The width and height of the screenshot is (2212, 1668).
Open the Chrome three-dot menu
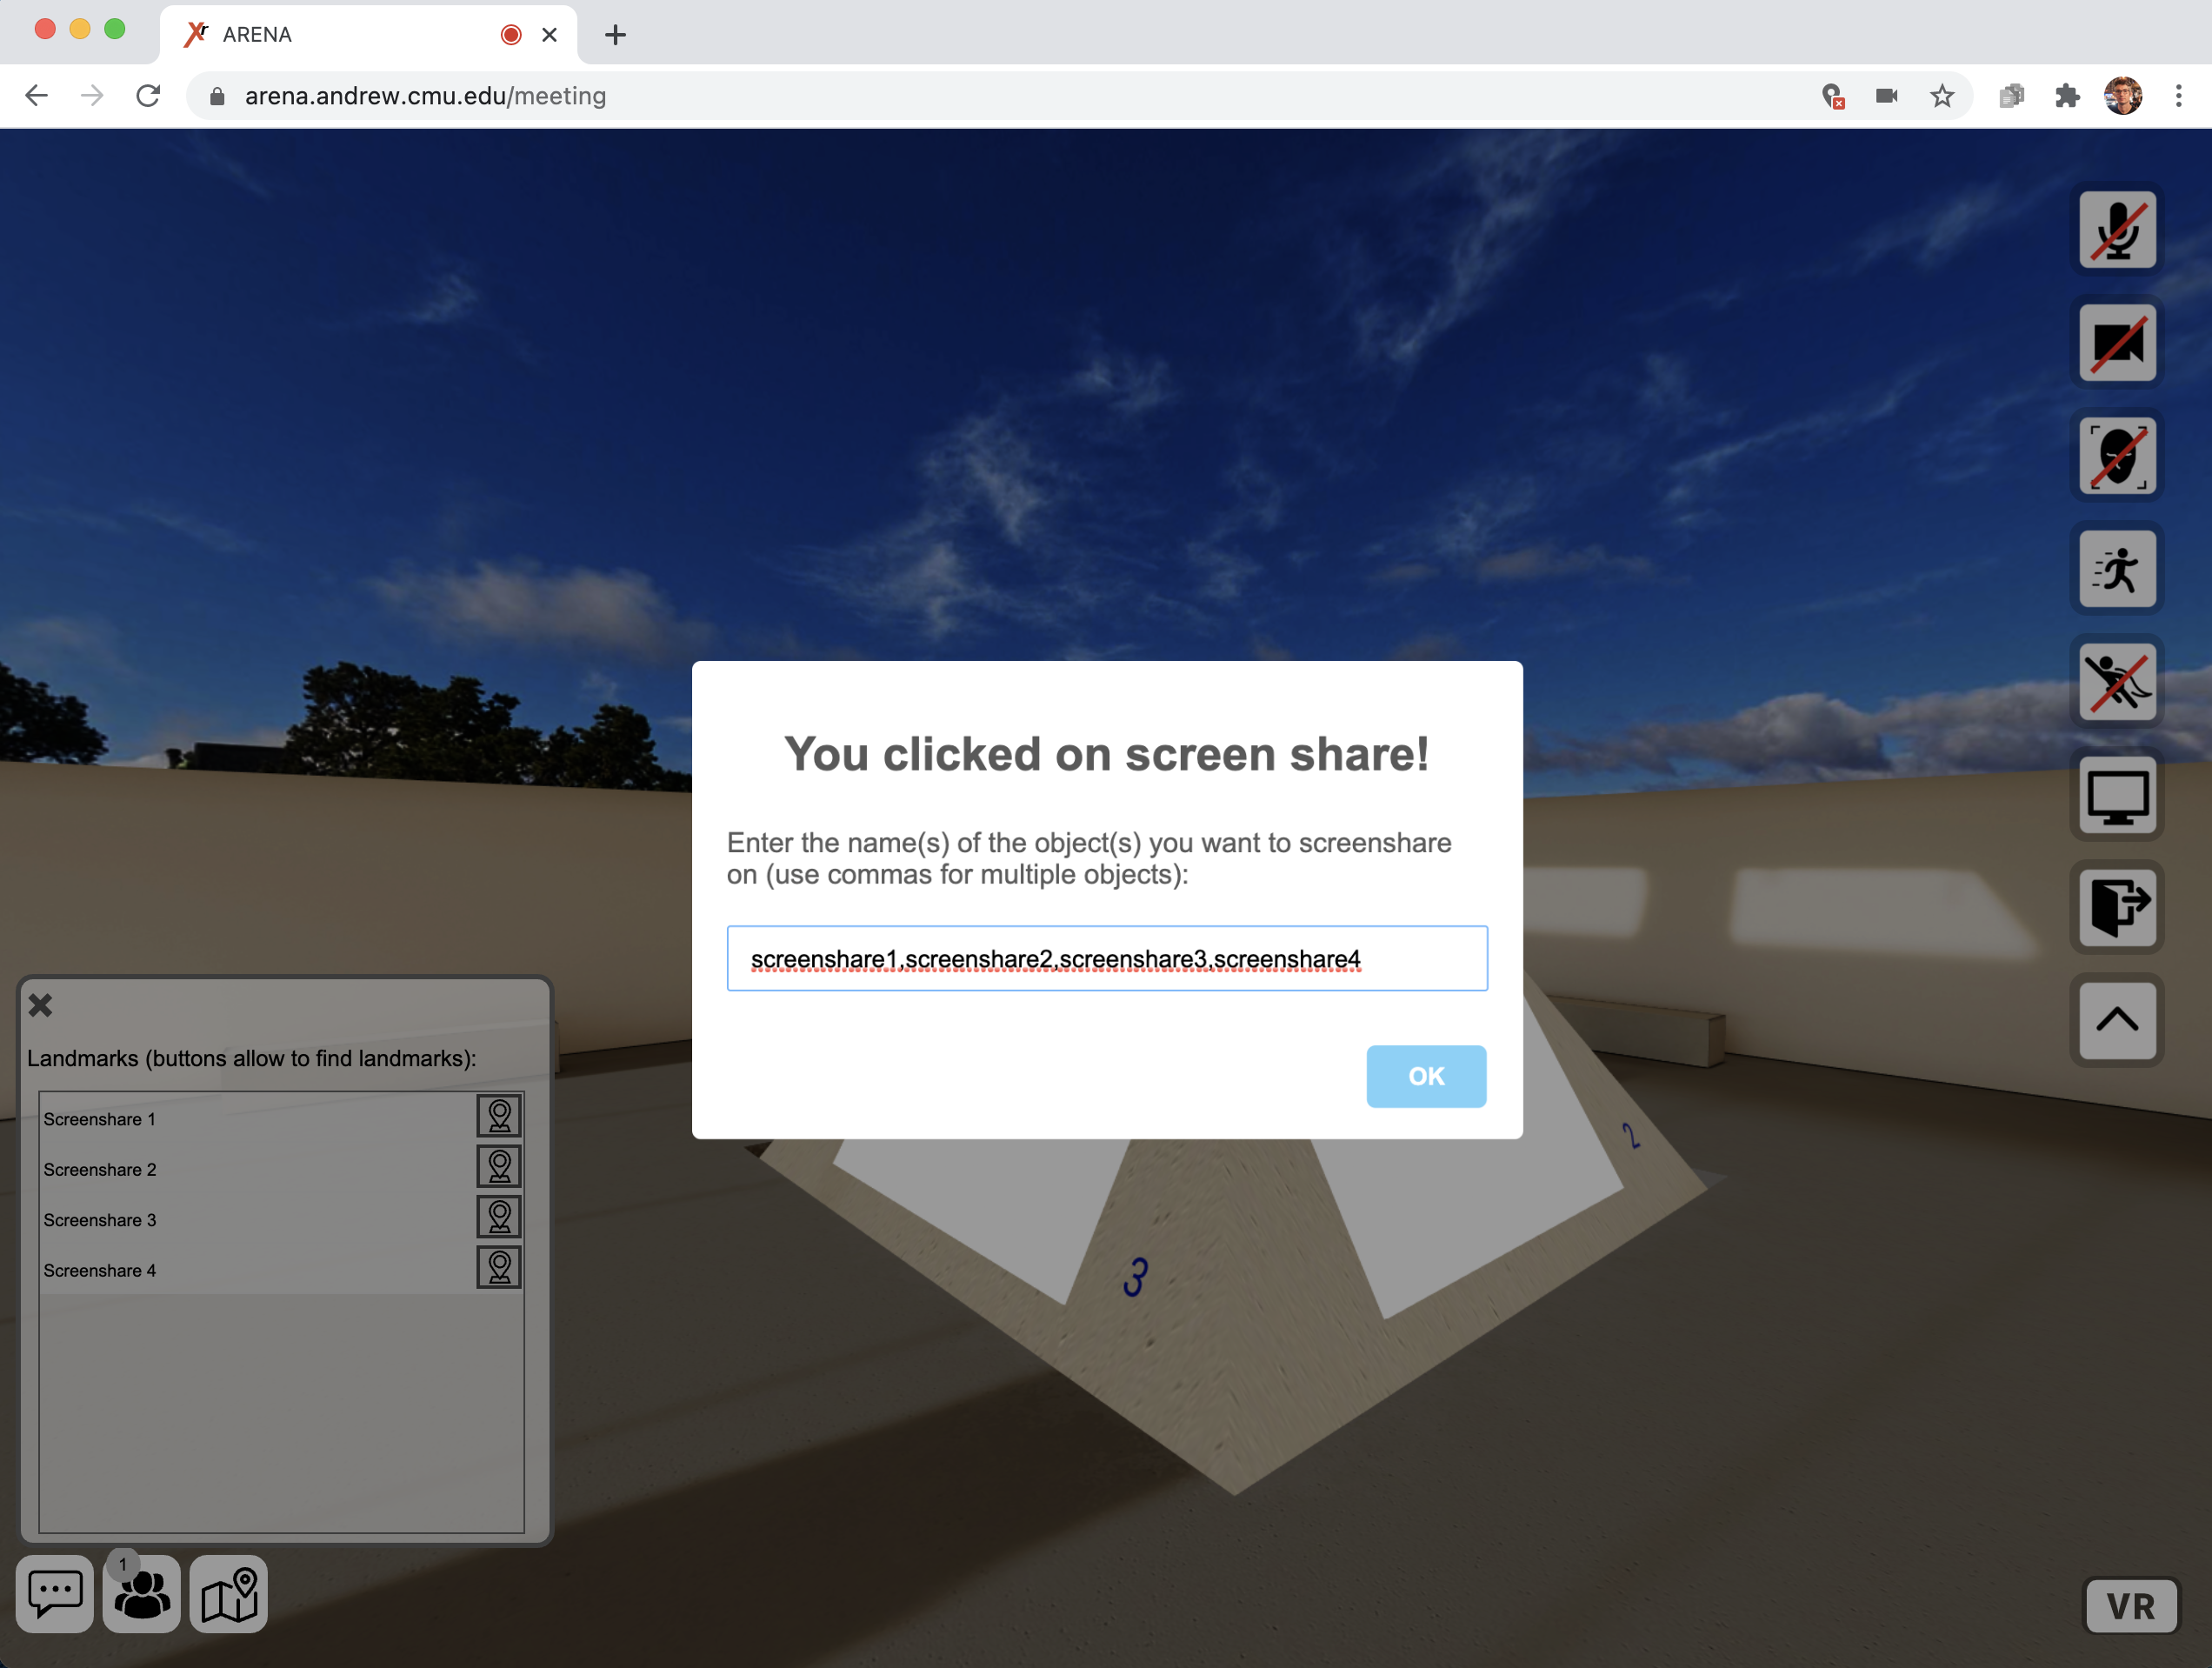coord(2178,96)
